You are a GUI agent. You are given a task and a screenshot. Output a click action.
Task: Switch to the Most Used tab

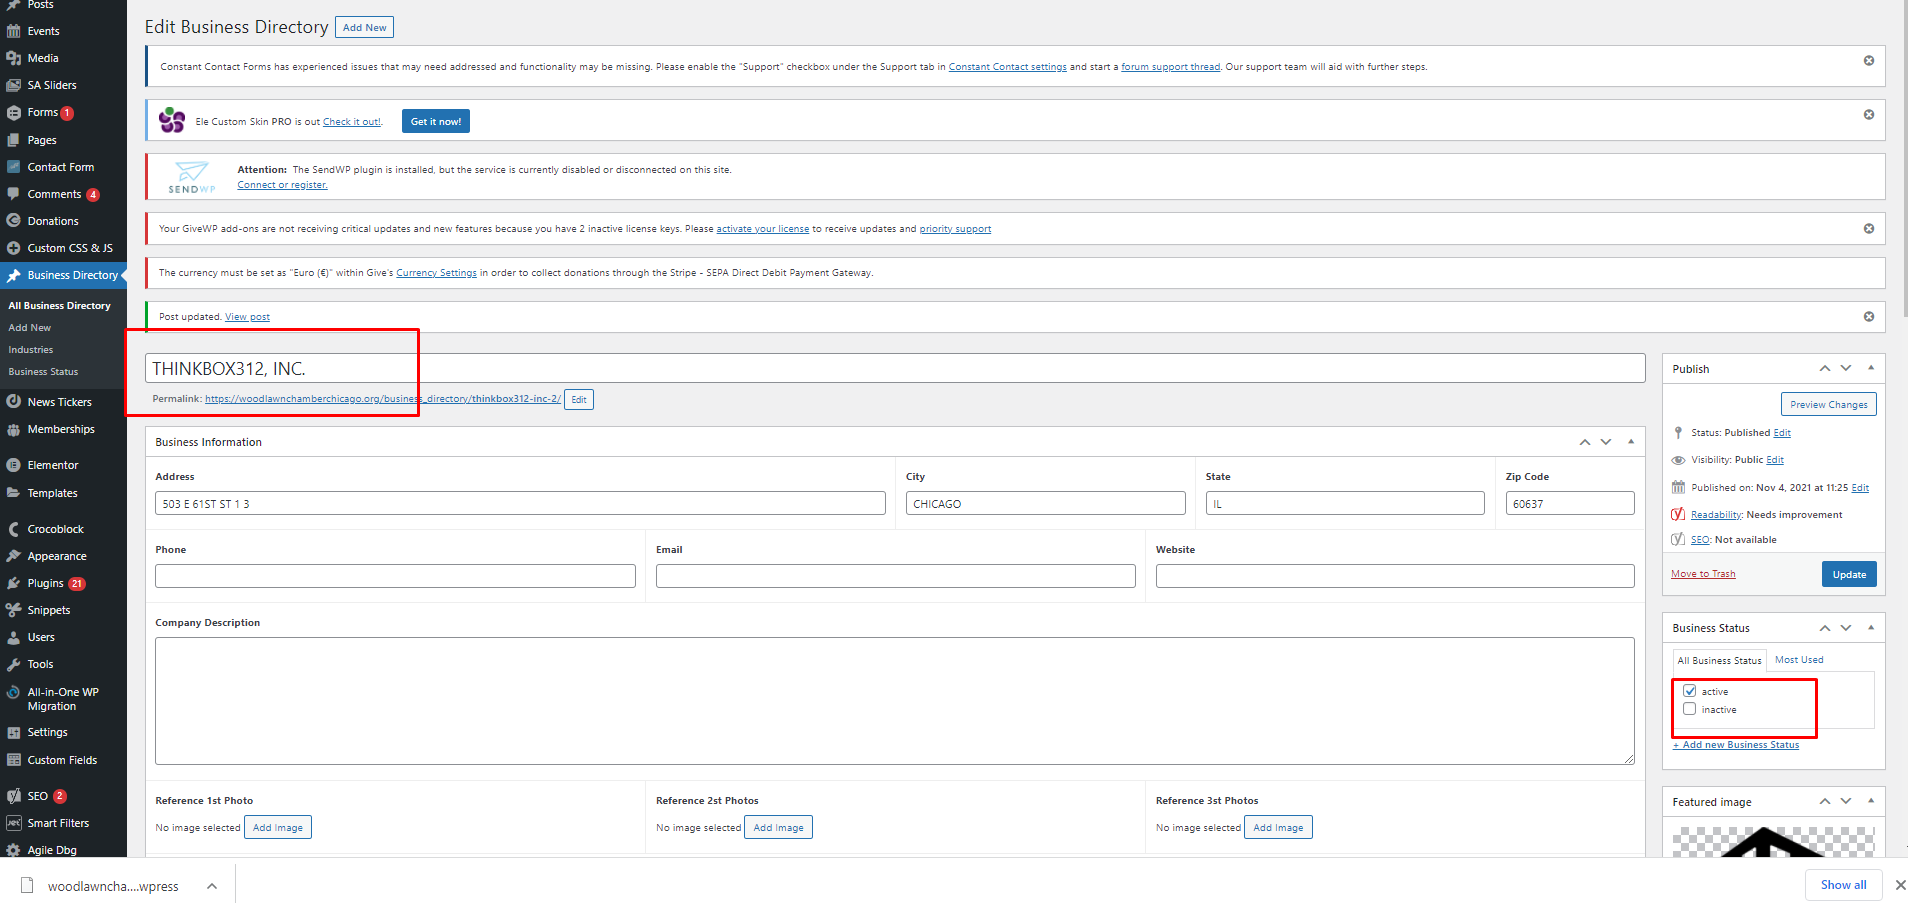[1799, 660]
